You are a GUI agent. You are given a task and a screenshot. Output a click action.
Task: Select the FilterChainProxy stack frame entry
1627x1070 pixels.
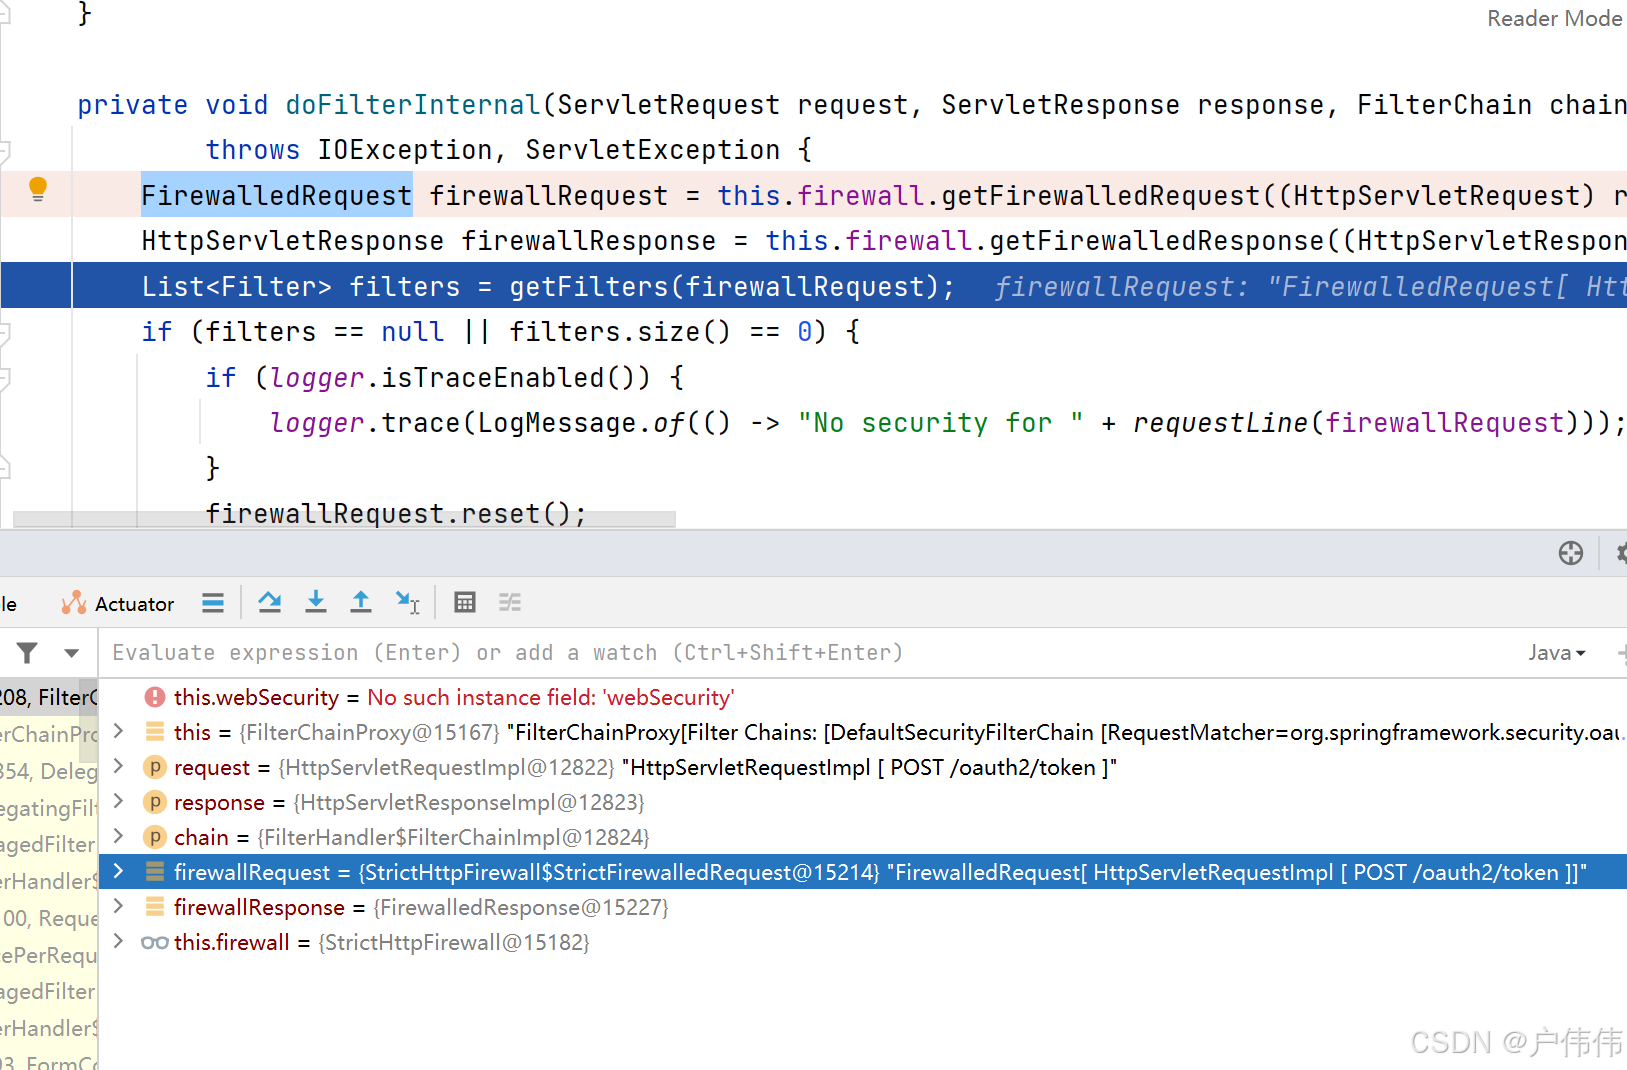point(48,696)
